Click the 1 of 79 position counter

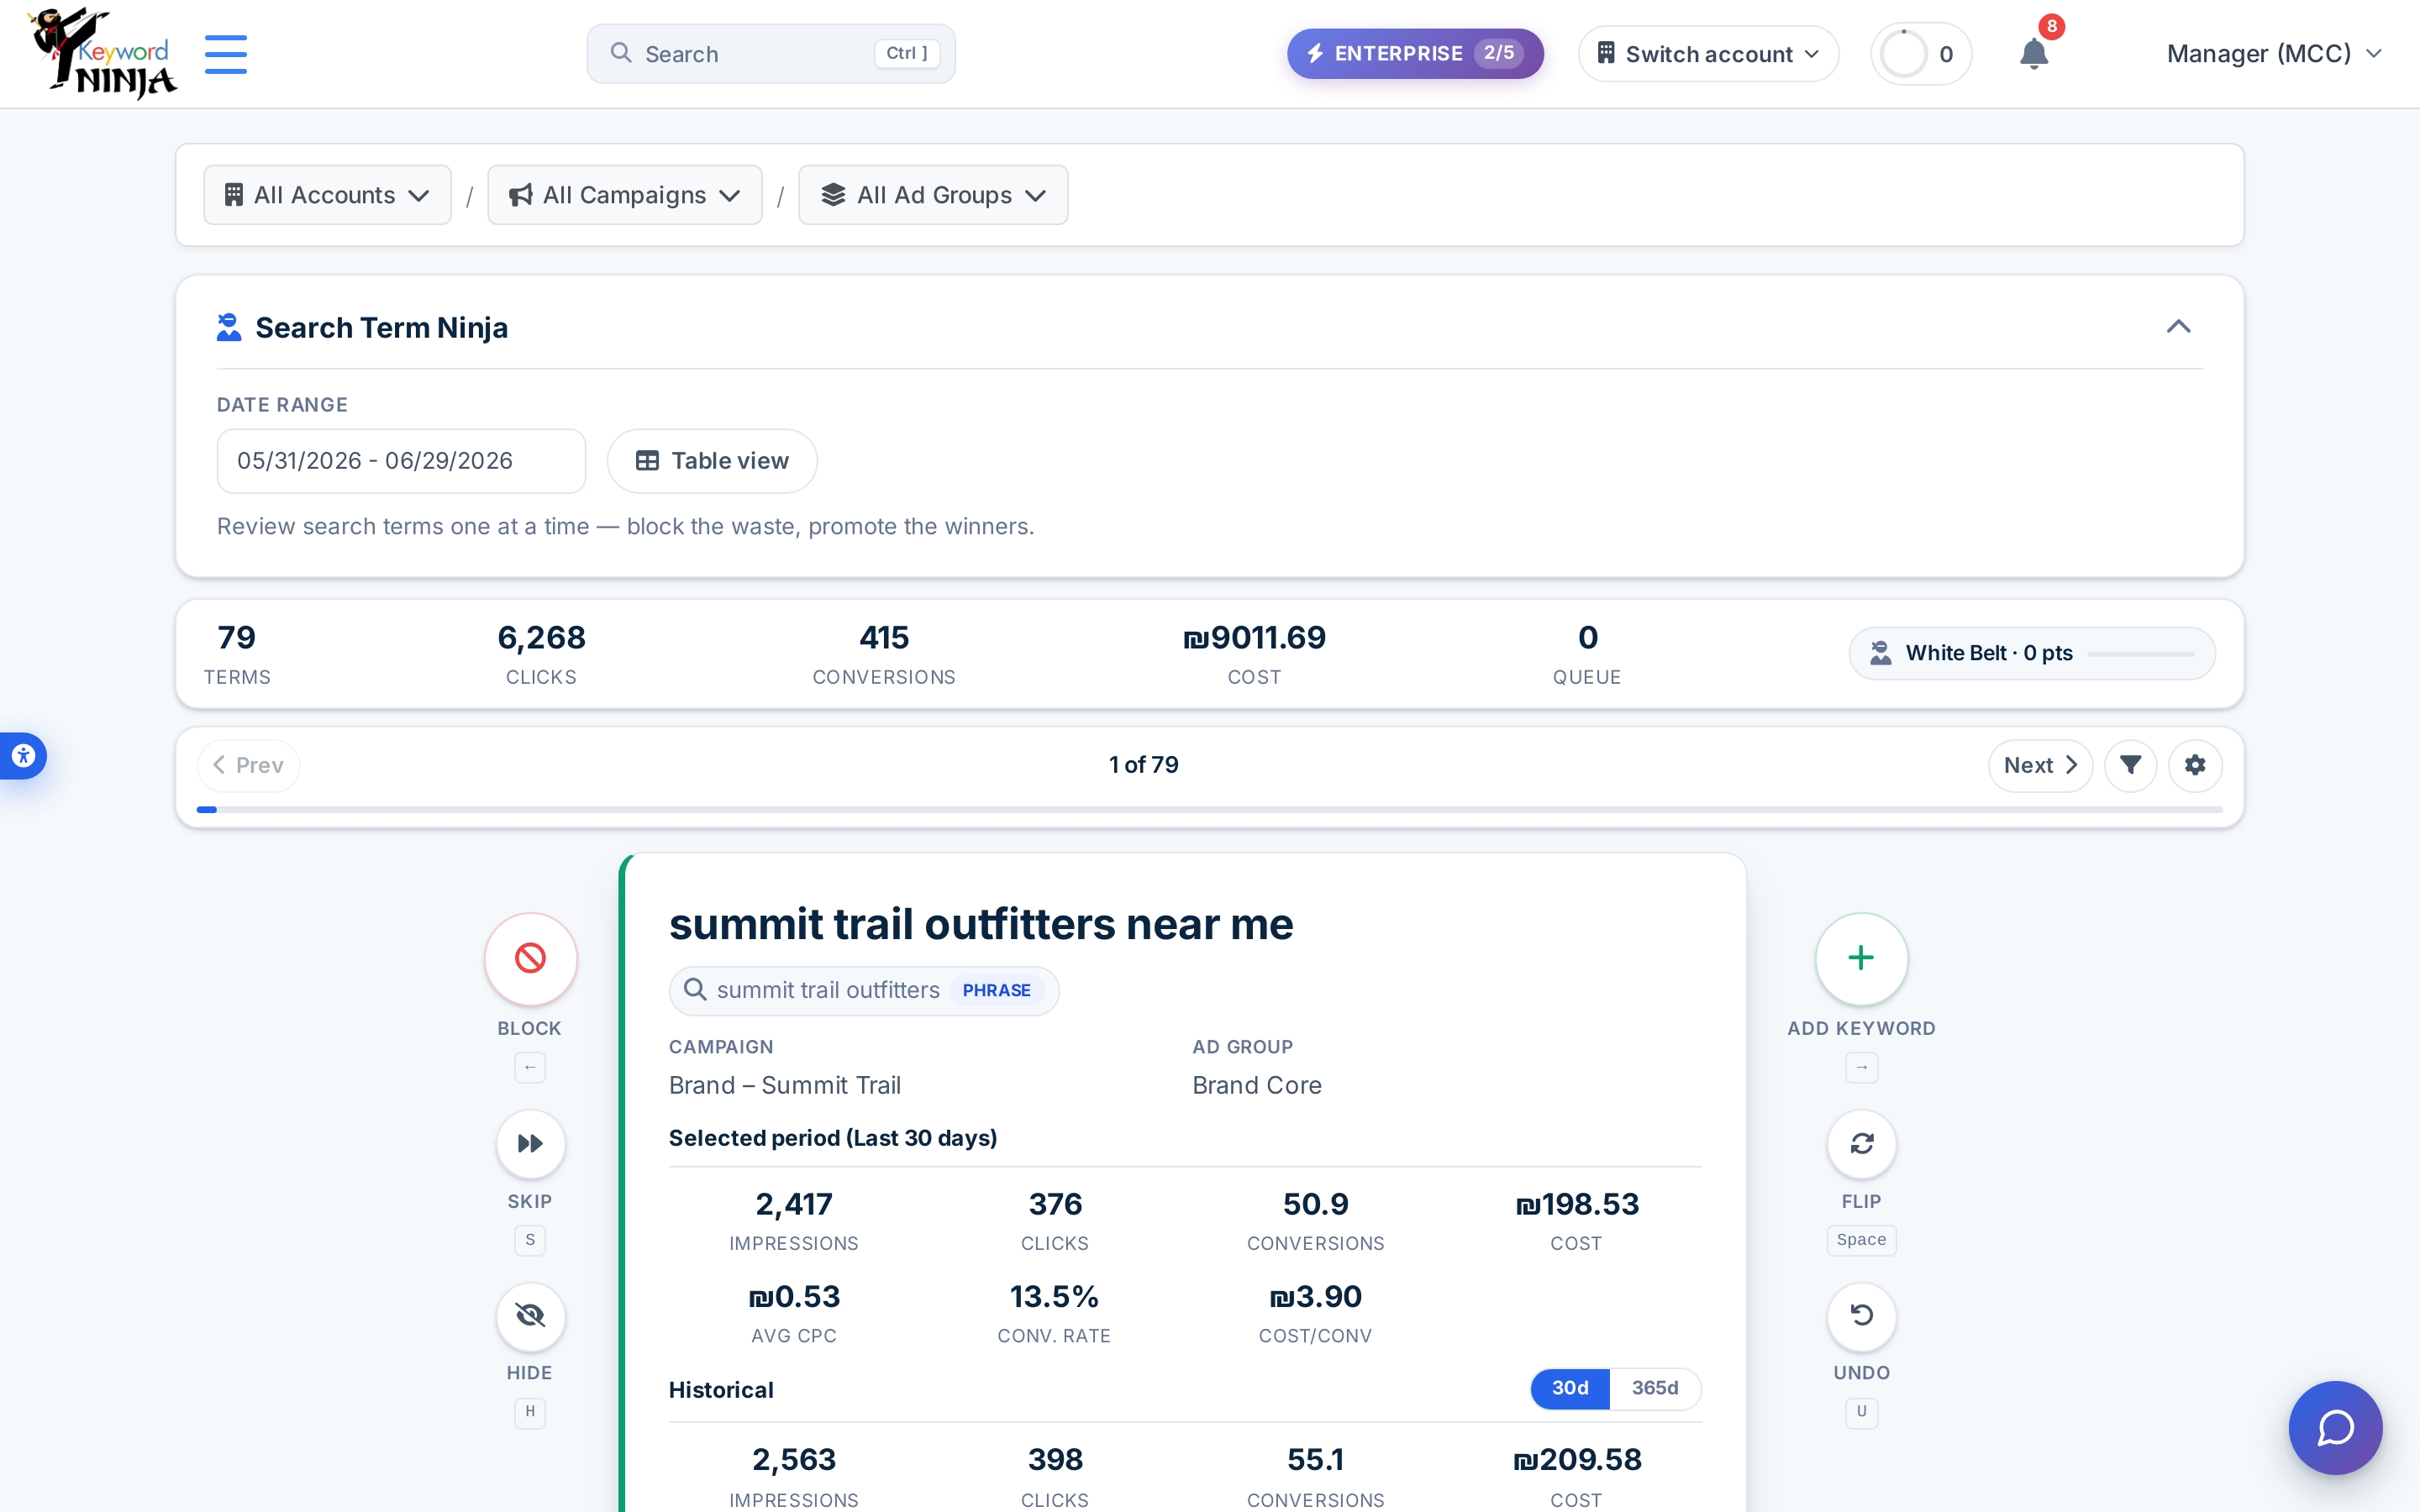1143,765
